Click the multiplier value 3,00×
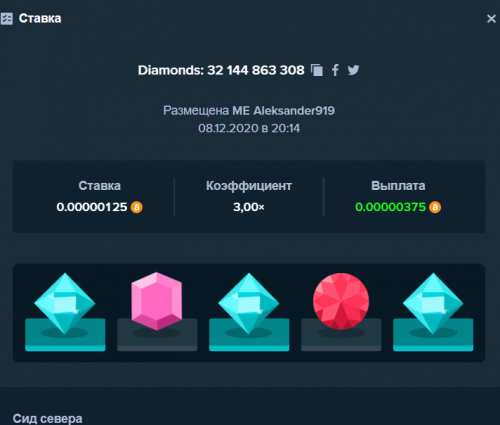Screen dimensions: 500x425 249,207
